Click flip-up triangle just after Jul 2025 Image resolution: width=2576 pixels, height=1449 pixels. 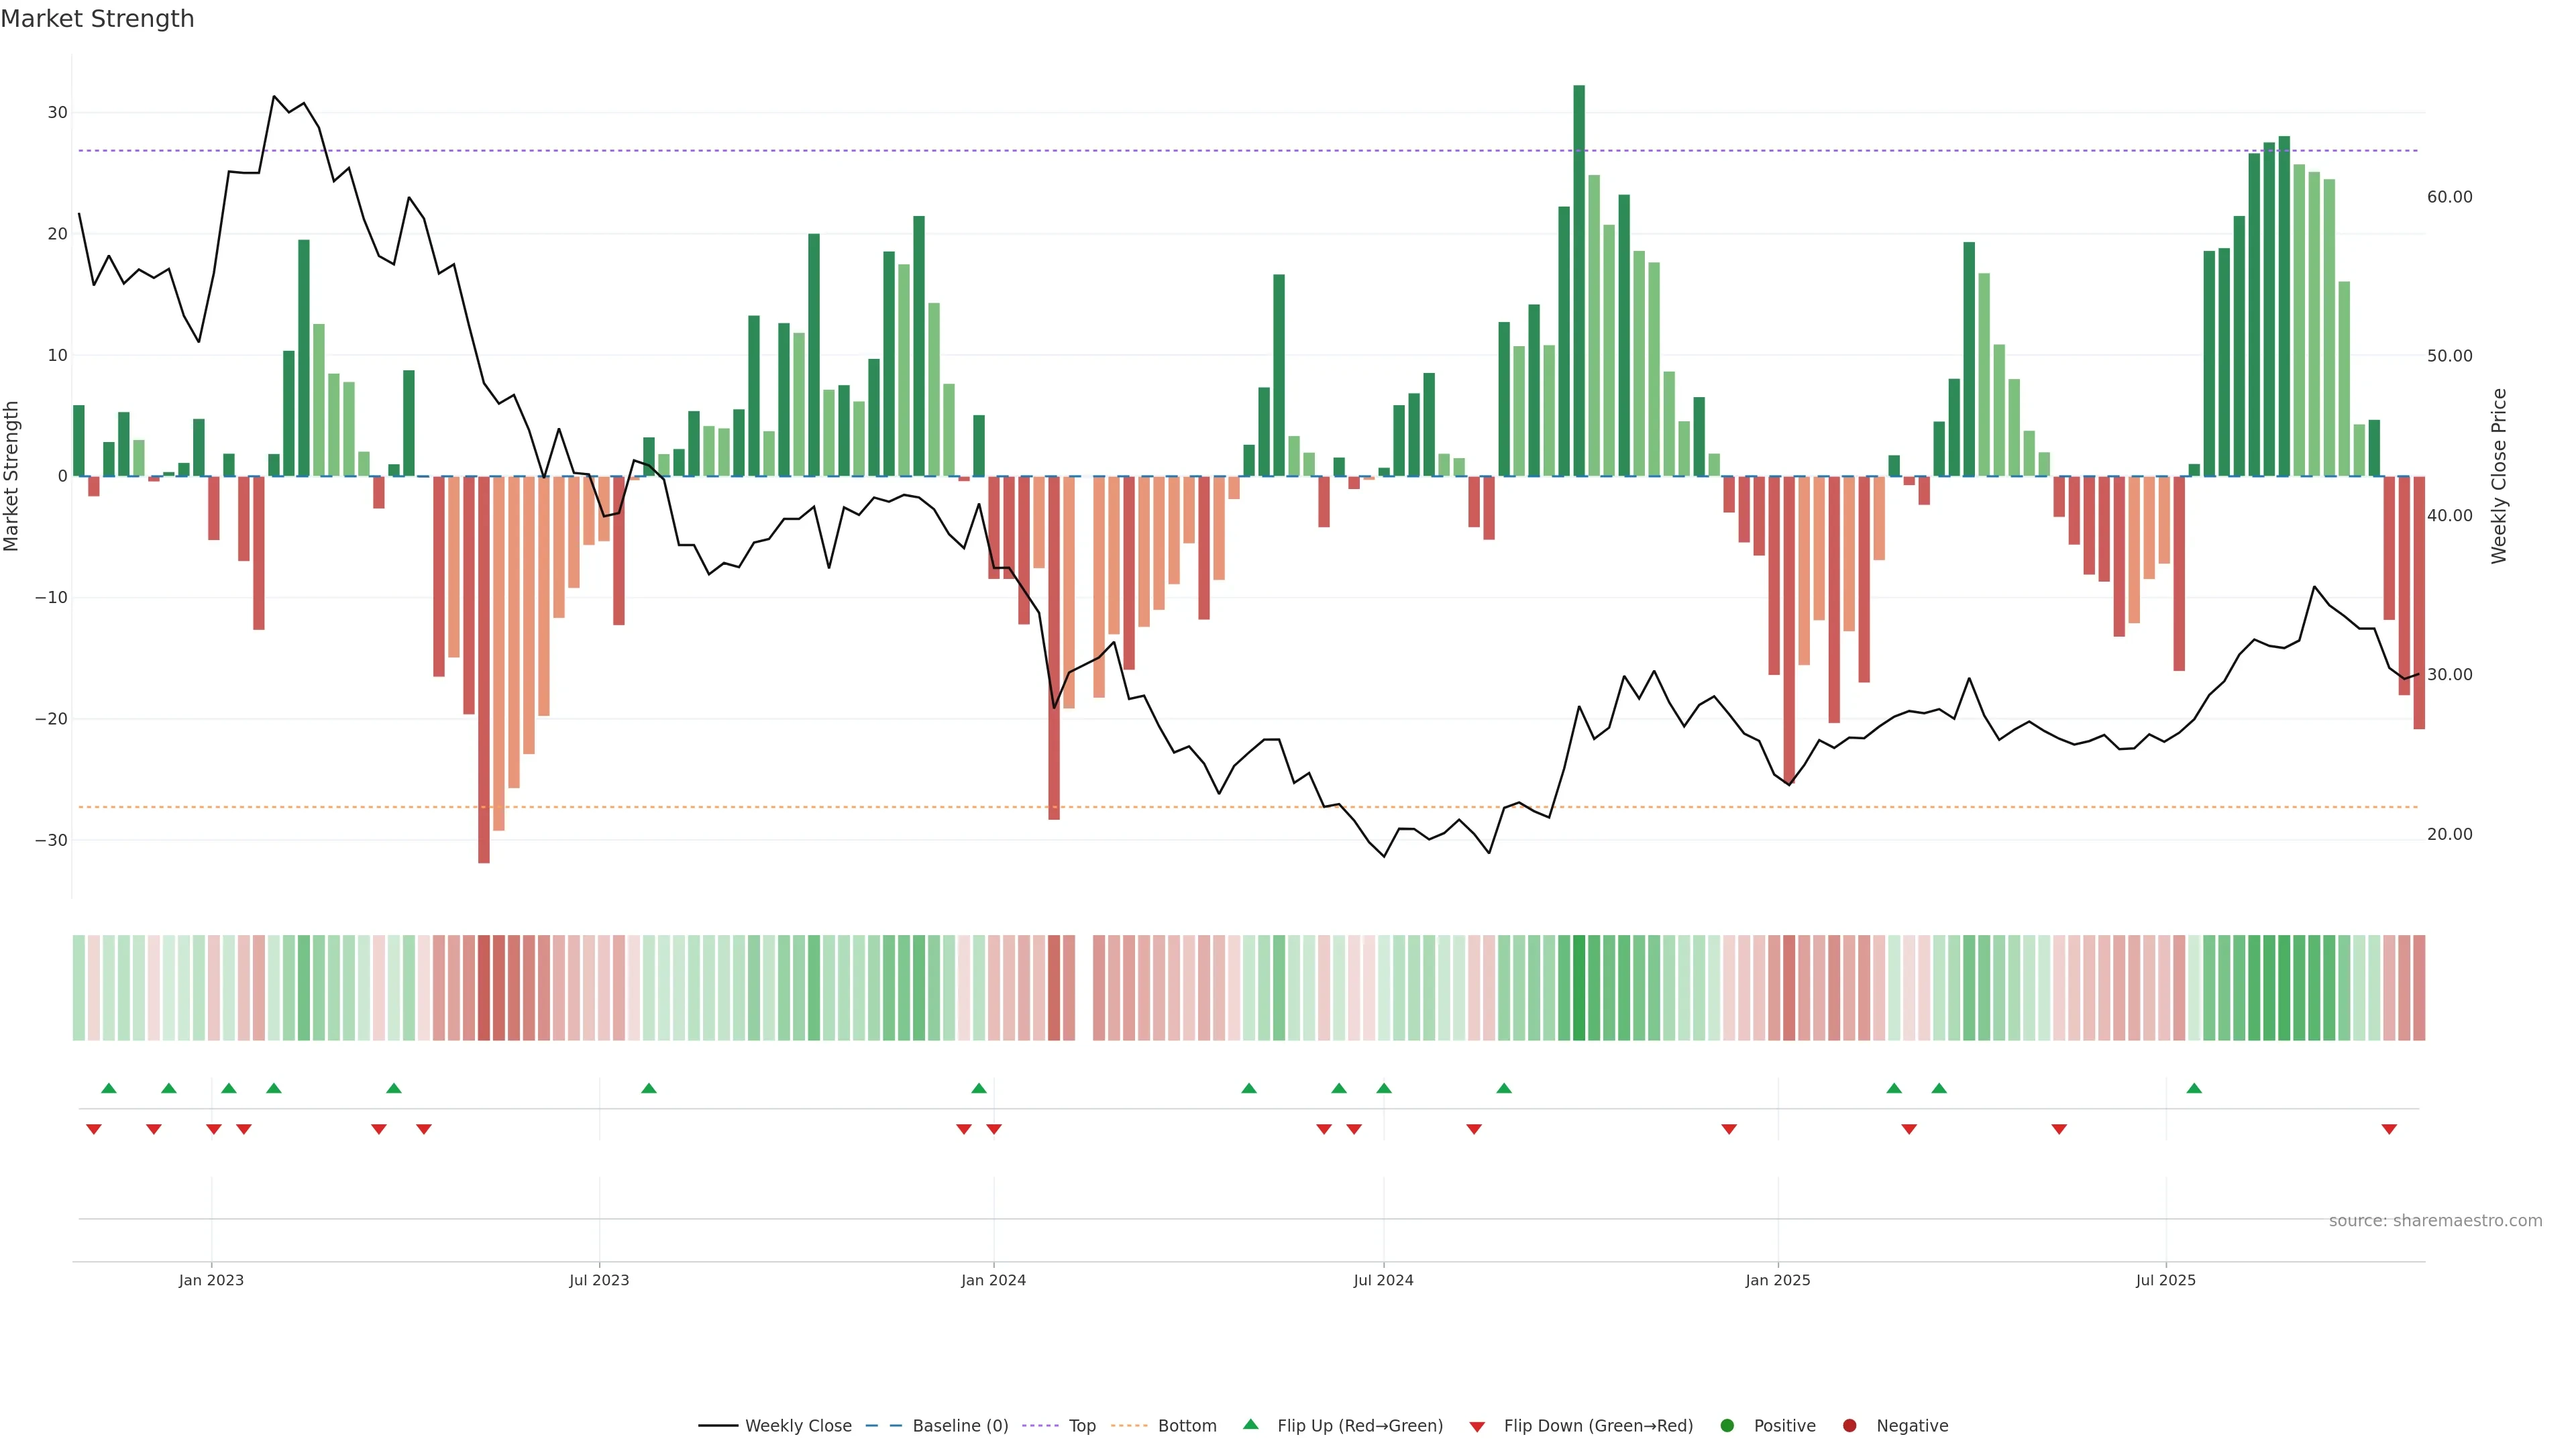click(2194, 1088)
